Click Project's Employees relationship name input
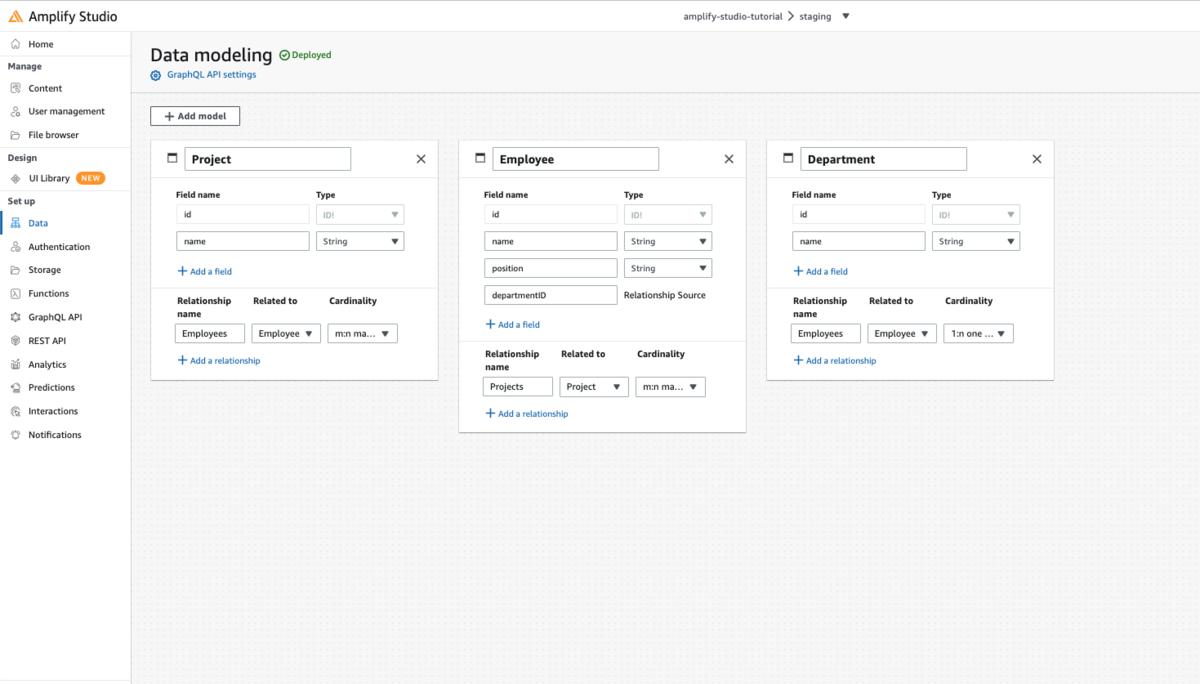 (210, 334)
